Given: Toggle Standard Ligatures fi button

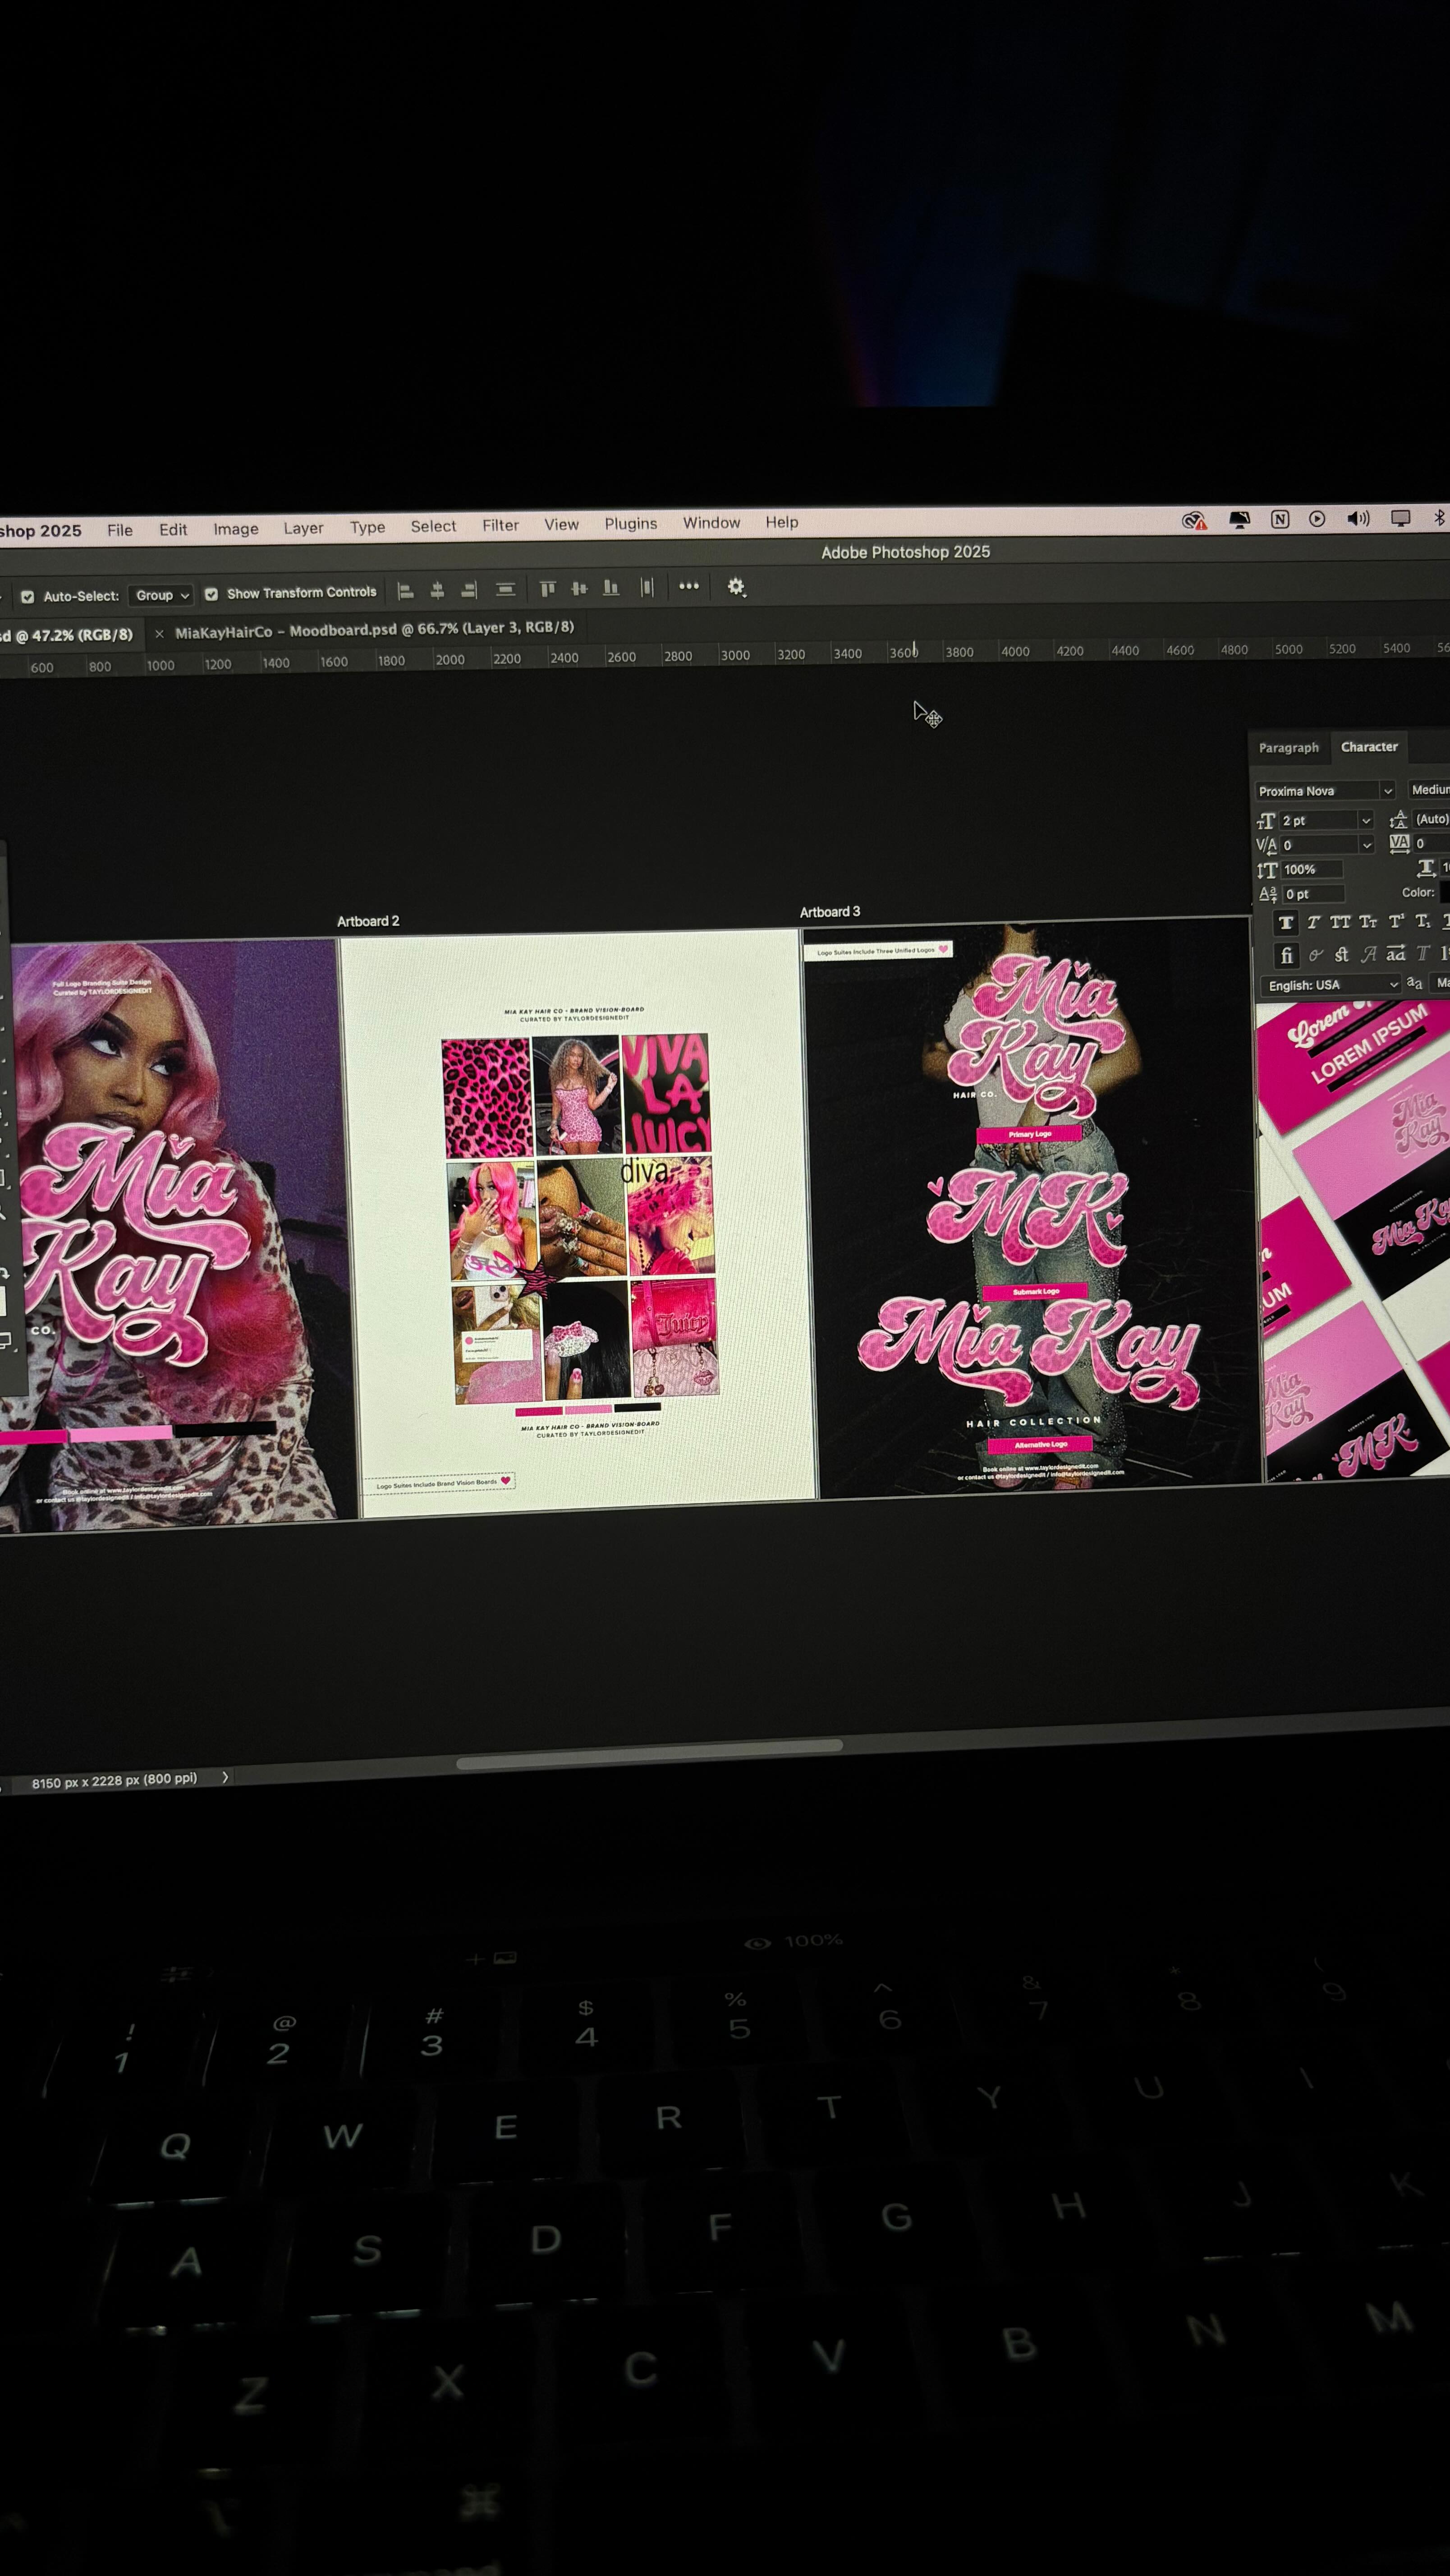Looking at the screenshot, I should [1287, 955].
